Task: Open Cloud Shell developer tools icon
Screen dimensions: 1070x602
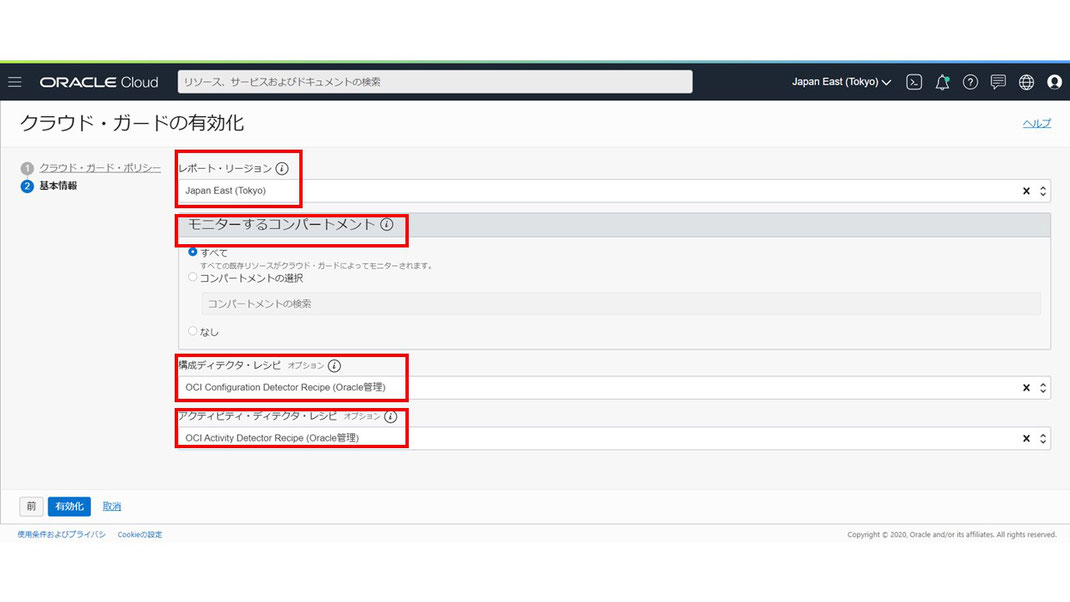Action: click(914, 82)
